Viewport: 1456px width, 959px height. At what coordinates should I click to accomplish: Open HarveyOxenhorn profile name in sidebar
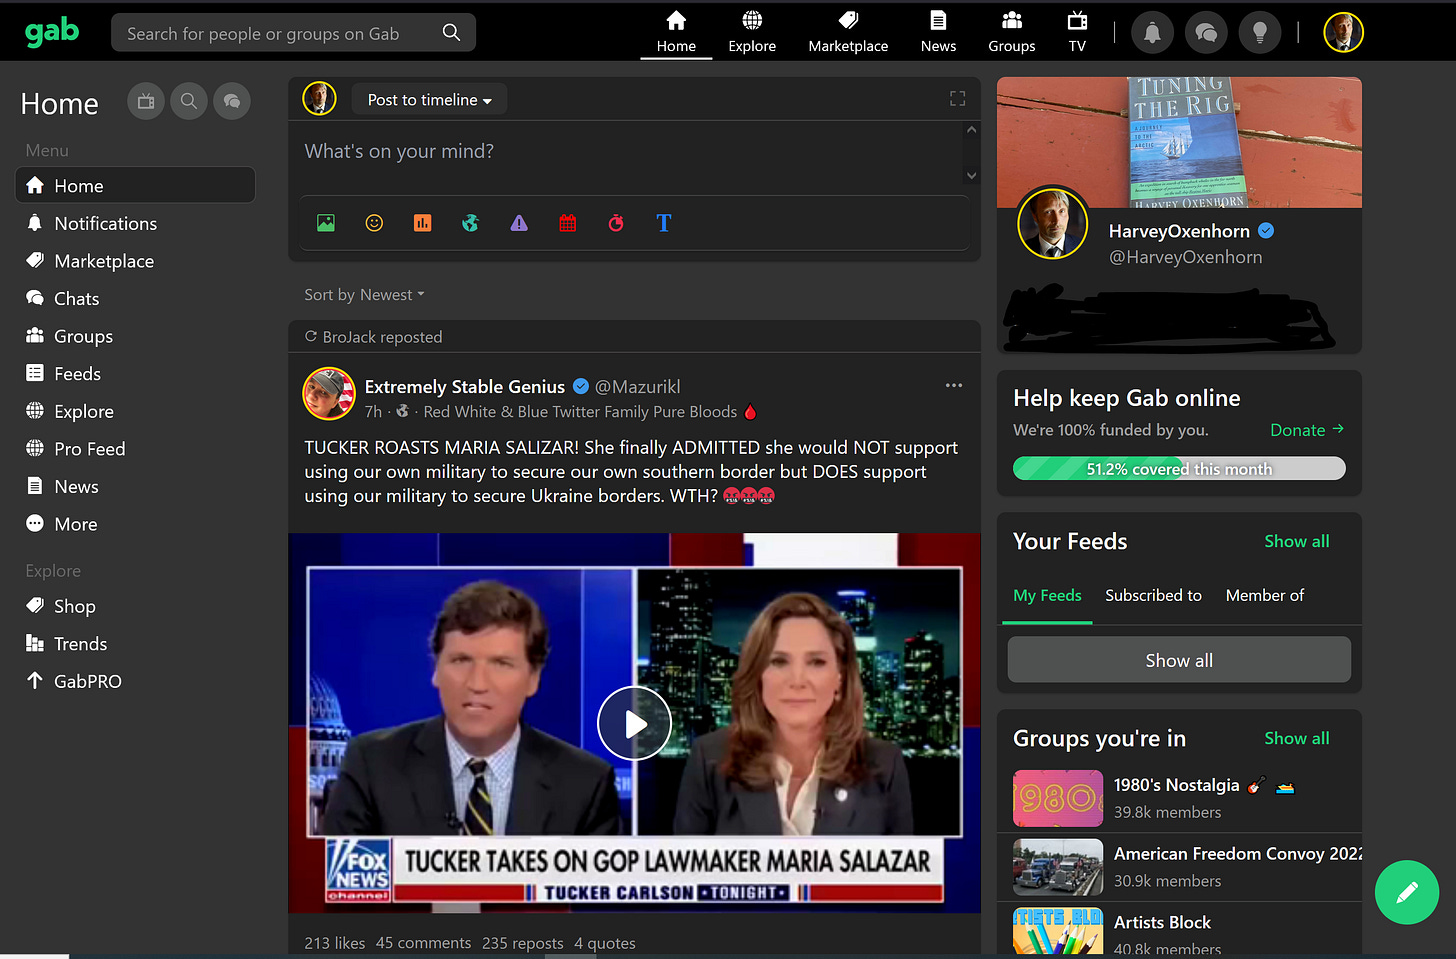(1179, 231)
